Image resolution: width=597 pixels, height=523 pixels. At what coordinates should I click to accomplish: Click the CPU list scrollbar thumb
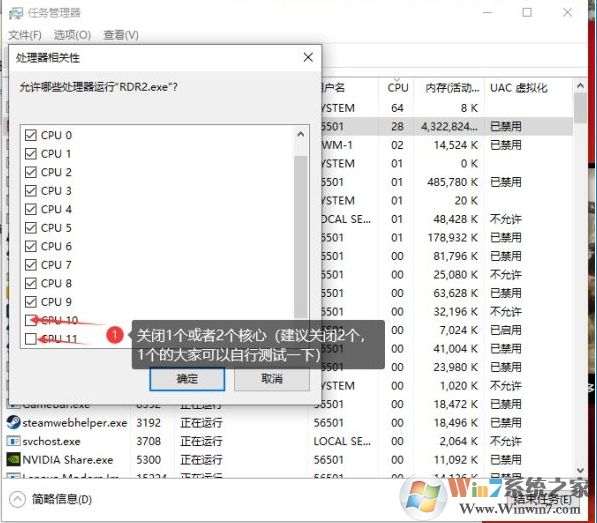(x=300, y=236)
